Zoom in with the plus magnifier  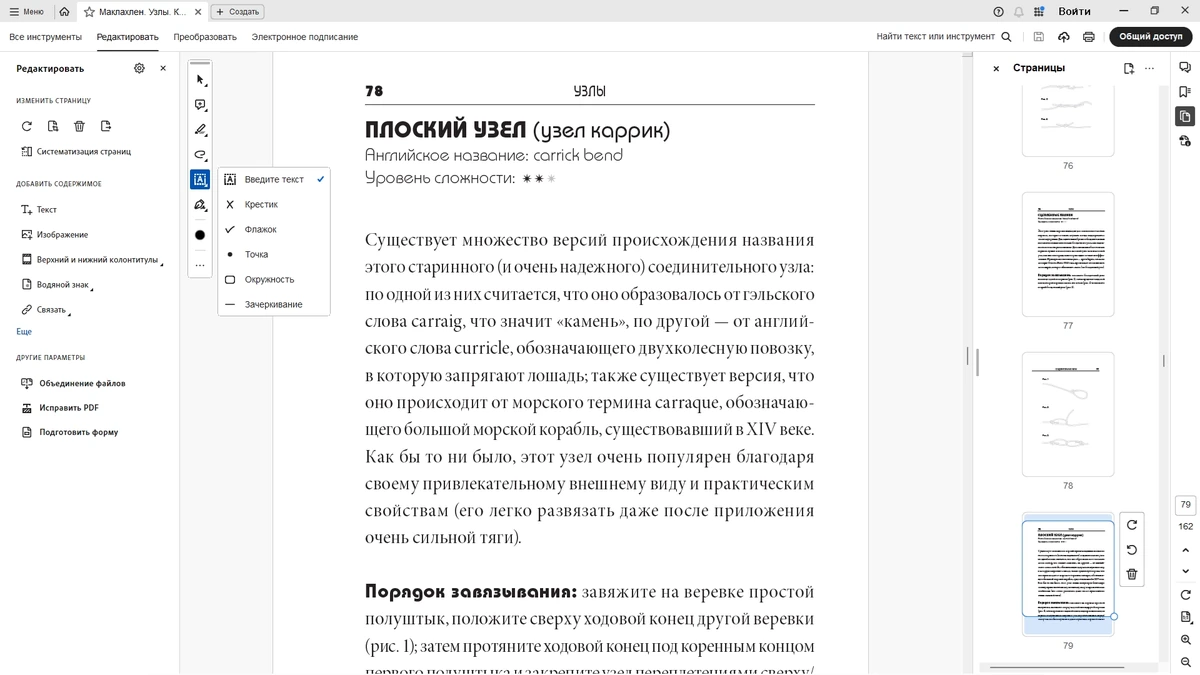click(x=1186, y=640)
